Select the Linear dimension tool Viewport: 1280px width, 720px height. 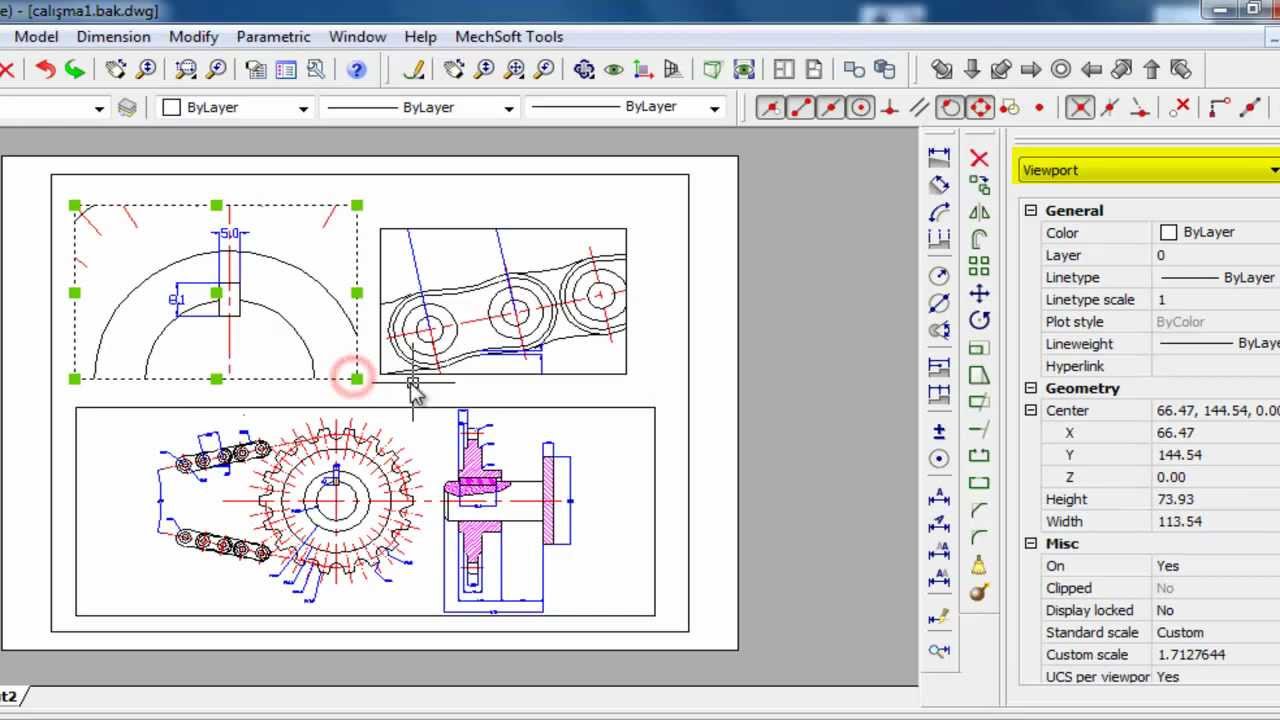pyautogui.click(x=939, y=157)
